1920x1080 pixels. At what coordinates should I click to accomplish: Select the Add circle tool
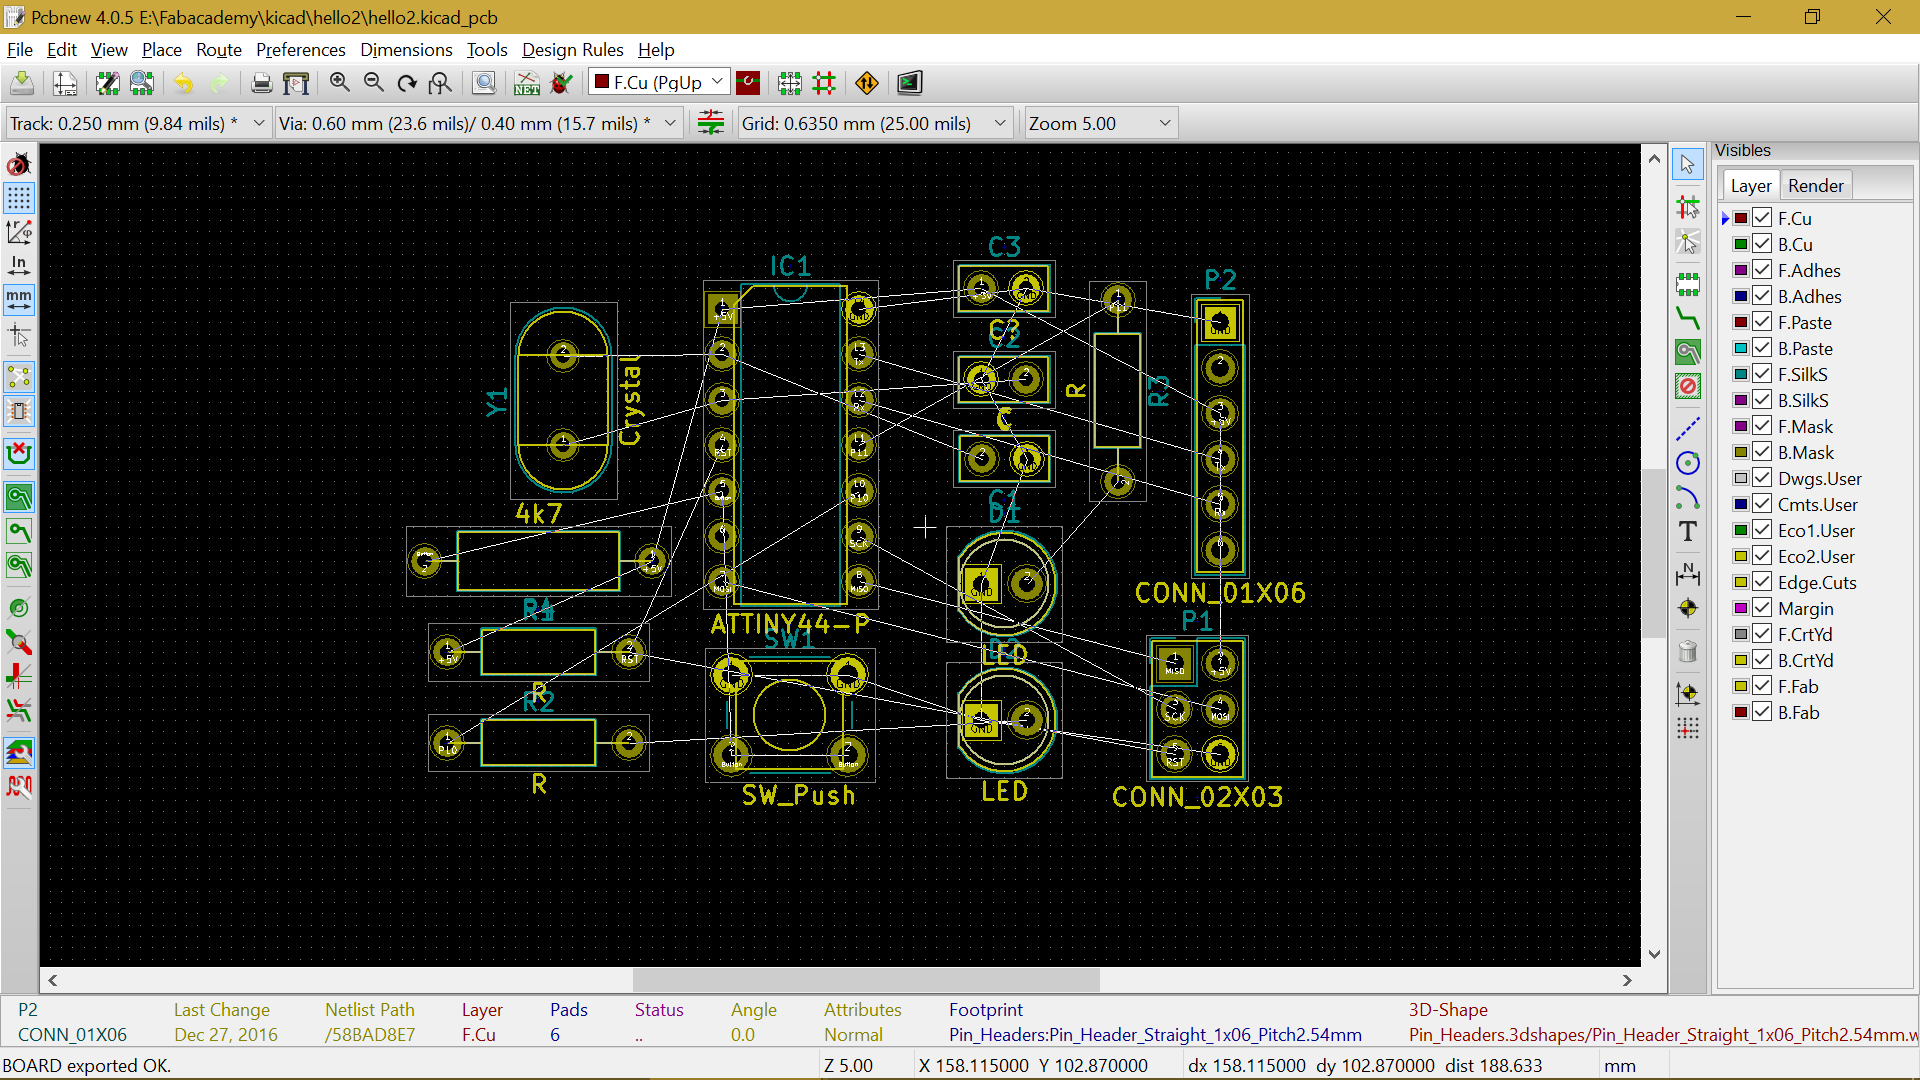pyautogui.click(x=1688, y=463)
